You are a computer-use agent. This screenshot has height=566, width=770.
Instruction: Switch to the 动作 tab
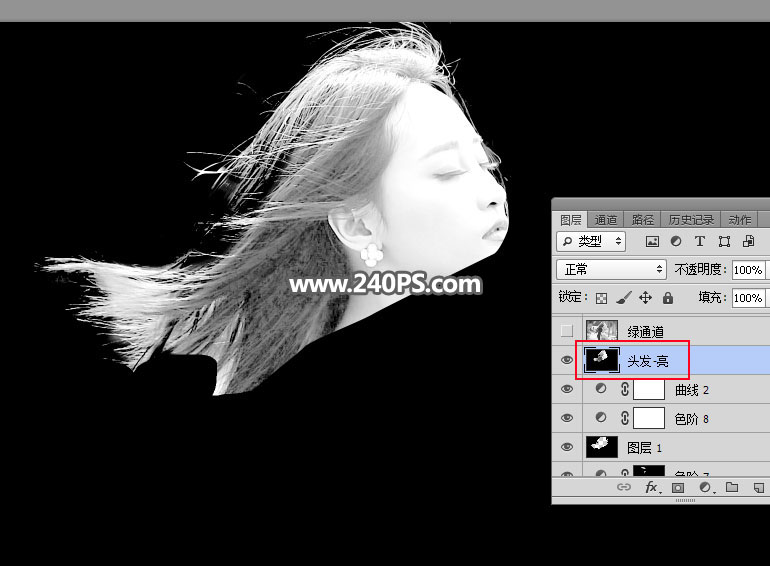point(740,220)
